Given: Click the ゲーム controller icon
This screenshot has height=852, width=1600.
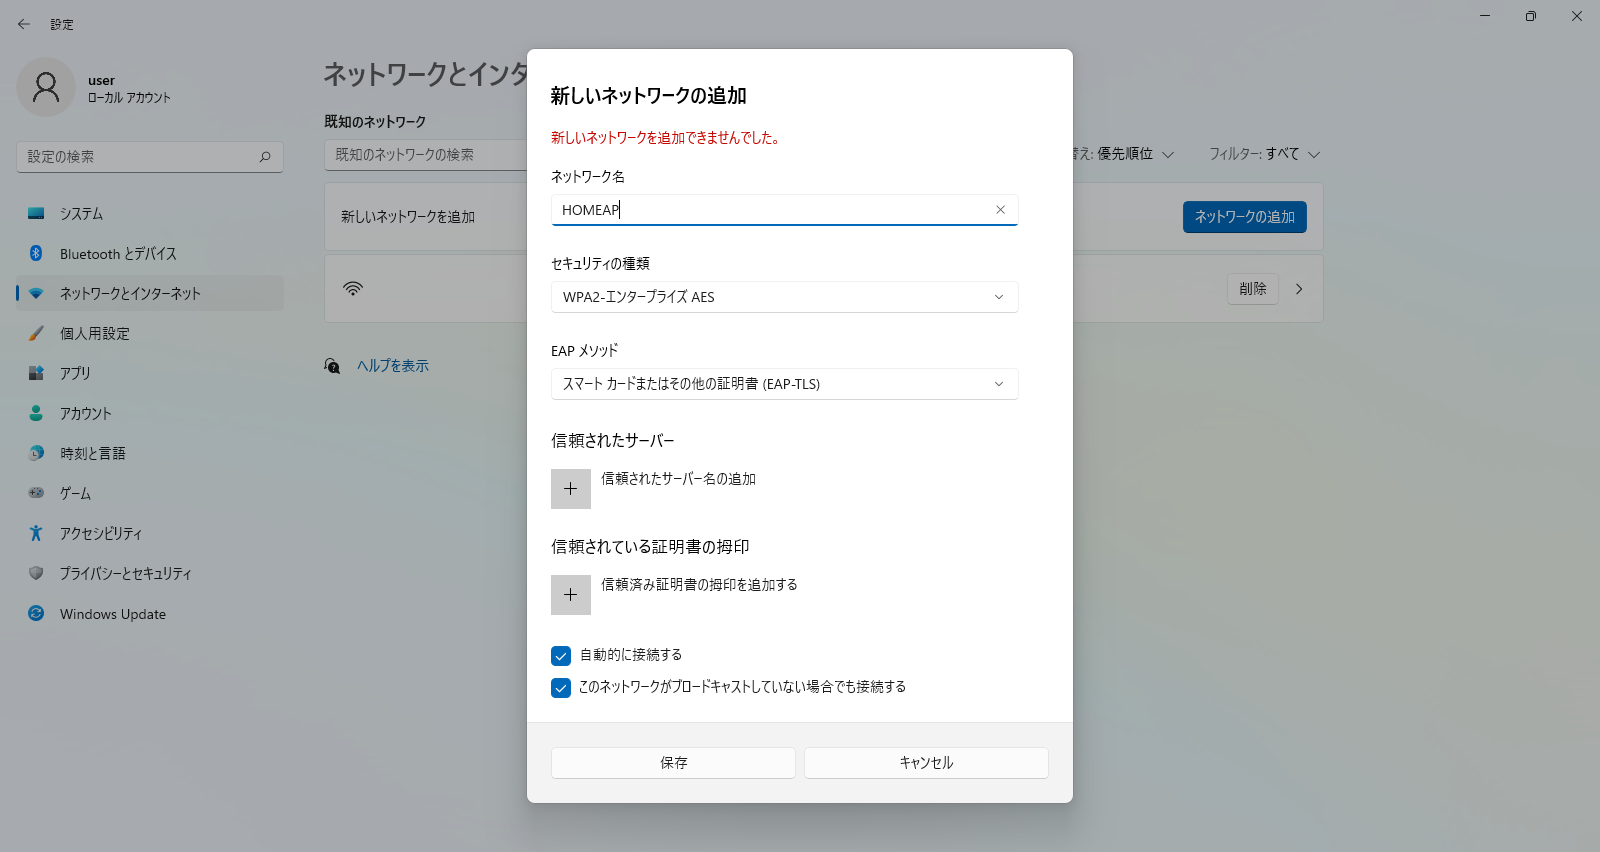Looking at the screenshot, I should pyautogui.click(x=36, y=493).
